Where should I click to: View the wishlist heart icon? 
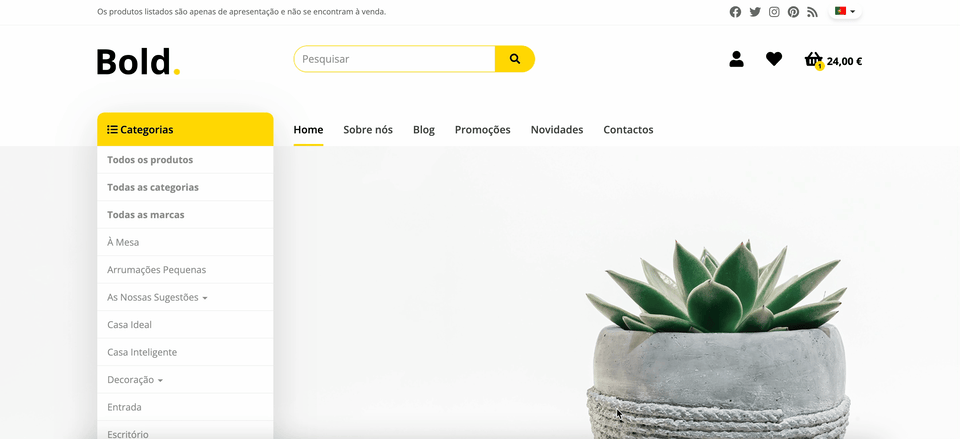774,59
